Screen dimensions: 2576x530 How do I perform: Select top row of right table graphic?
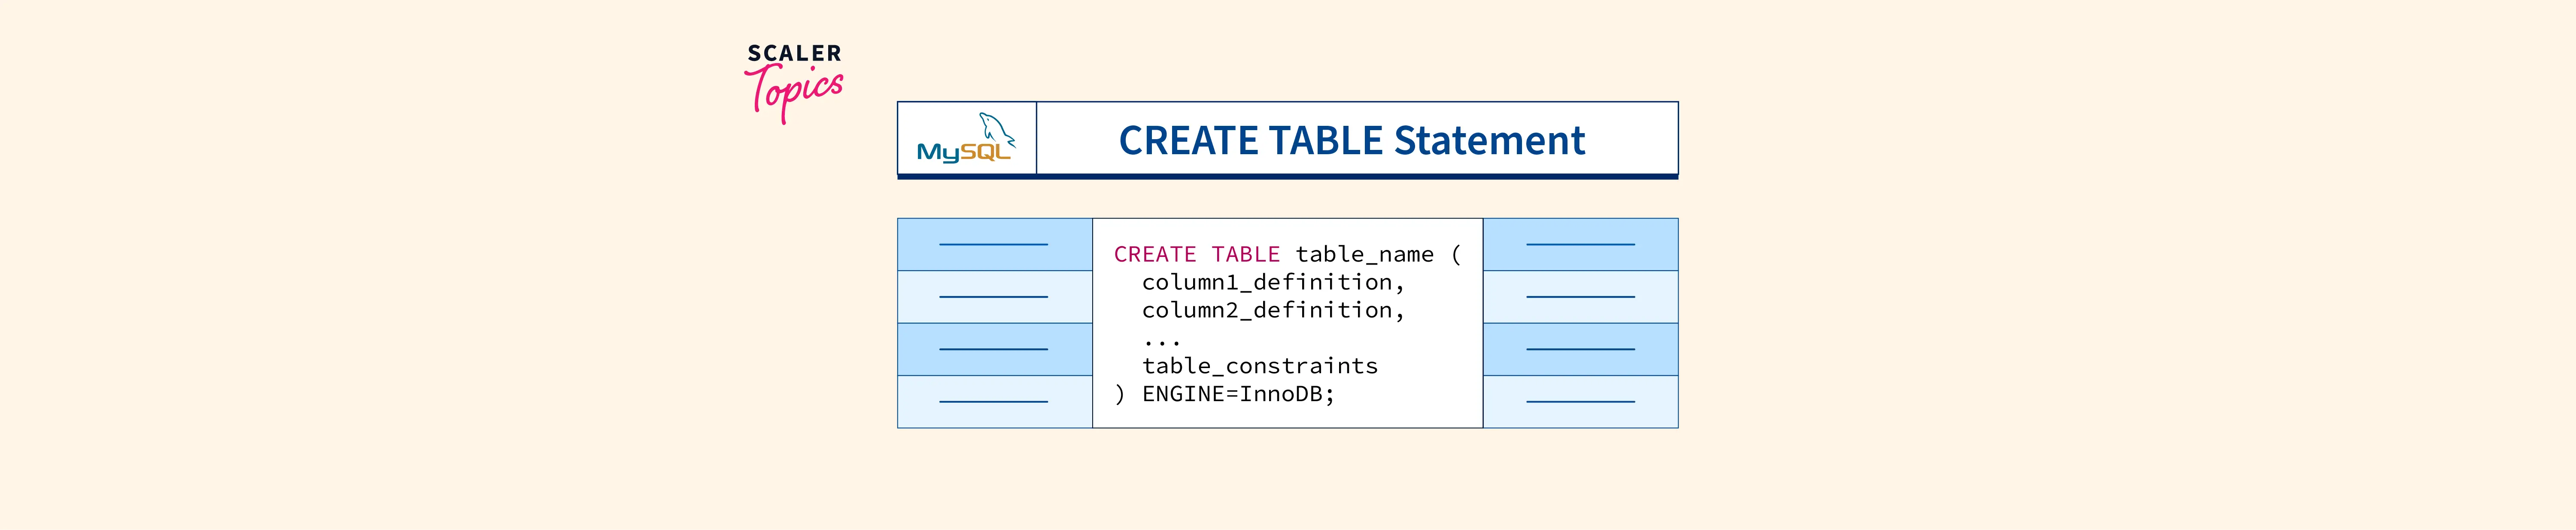pyautogui.click(x=1580, y=244)
